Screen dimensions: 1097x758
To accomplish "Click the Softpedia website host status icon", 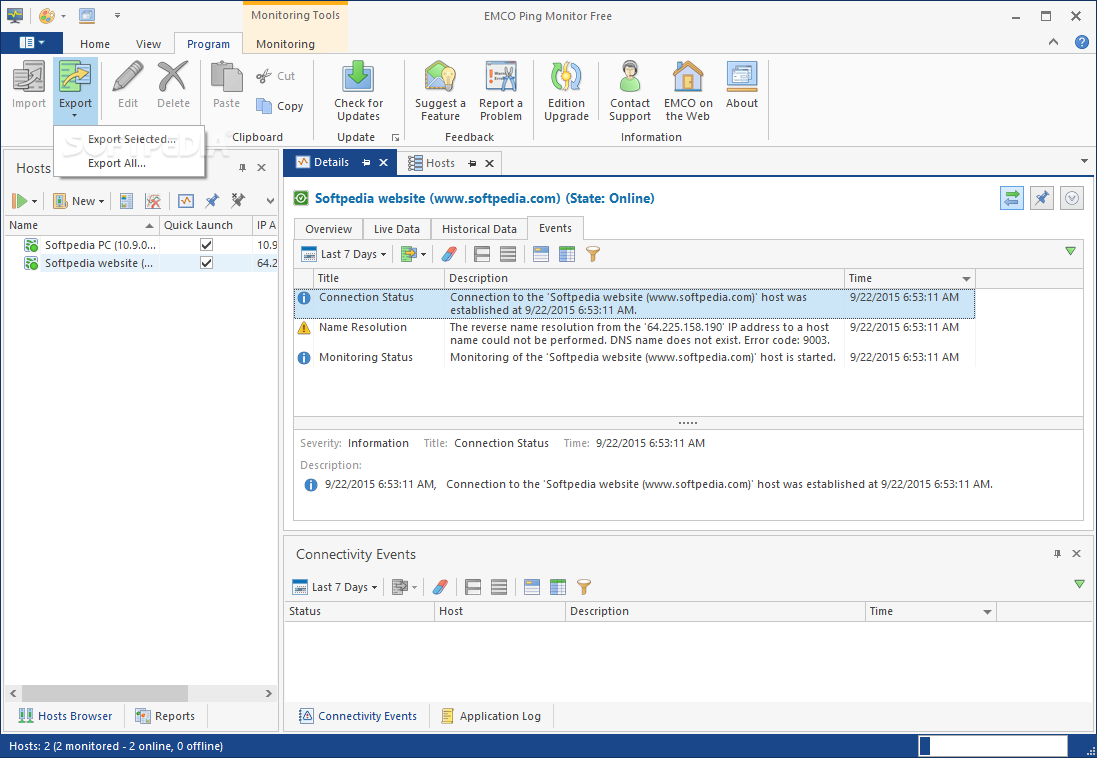I will coord(31,263).
